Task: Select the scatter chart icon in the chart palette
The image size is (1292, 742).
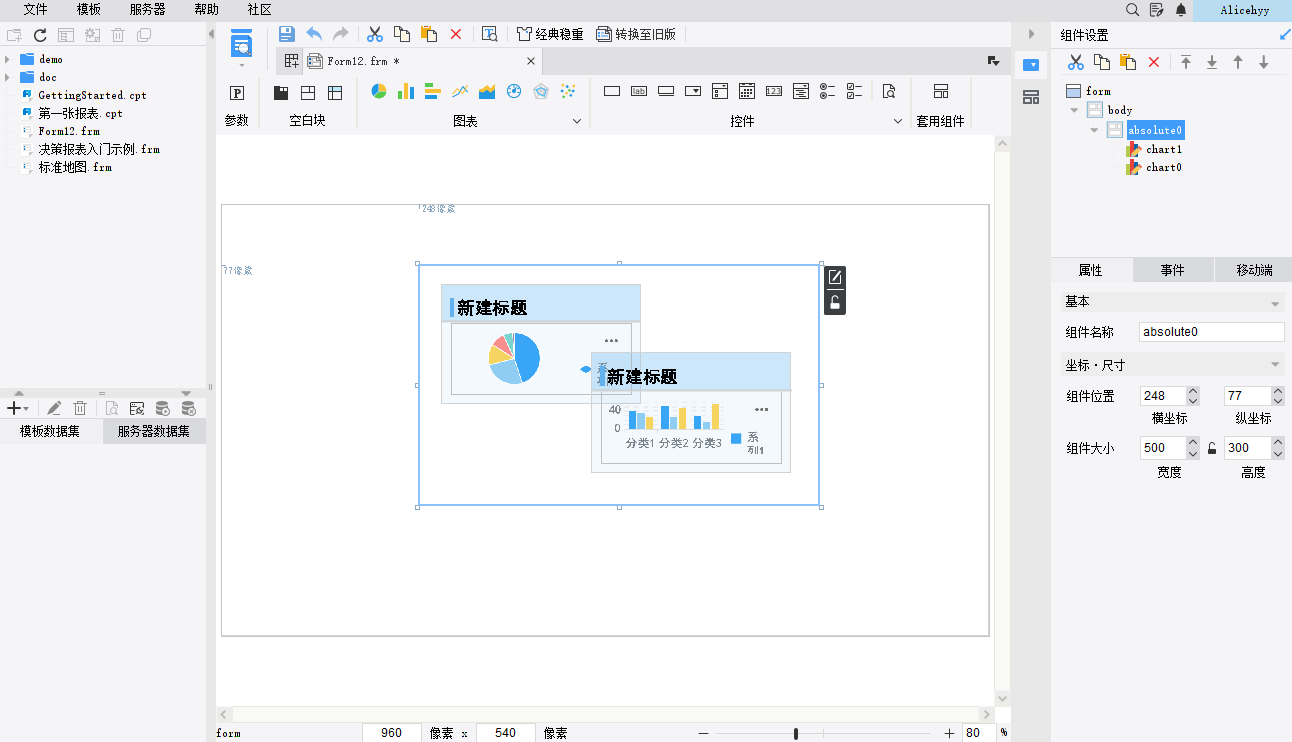Action: [x=568, y=91]
